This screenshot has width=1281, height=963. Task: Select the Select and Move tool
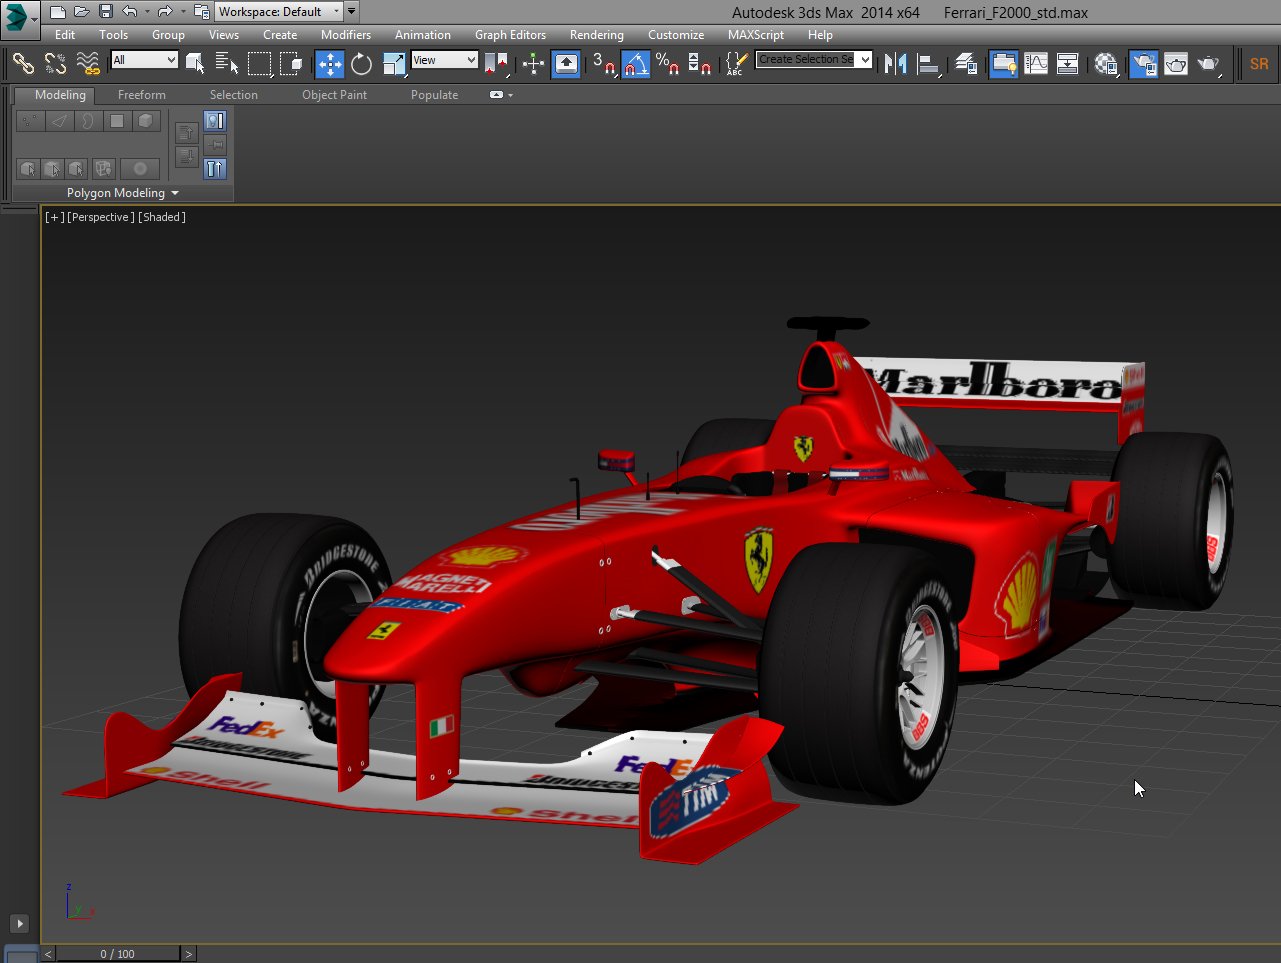[x=330, y=63]
